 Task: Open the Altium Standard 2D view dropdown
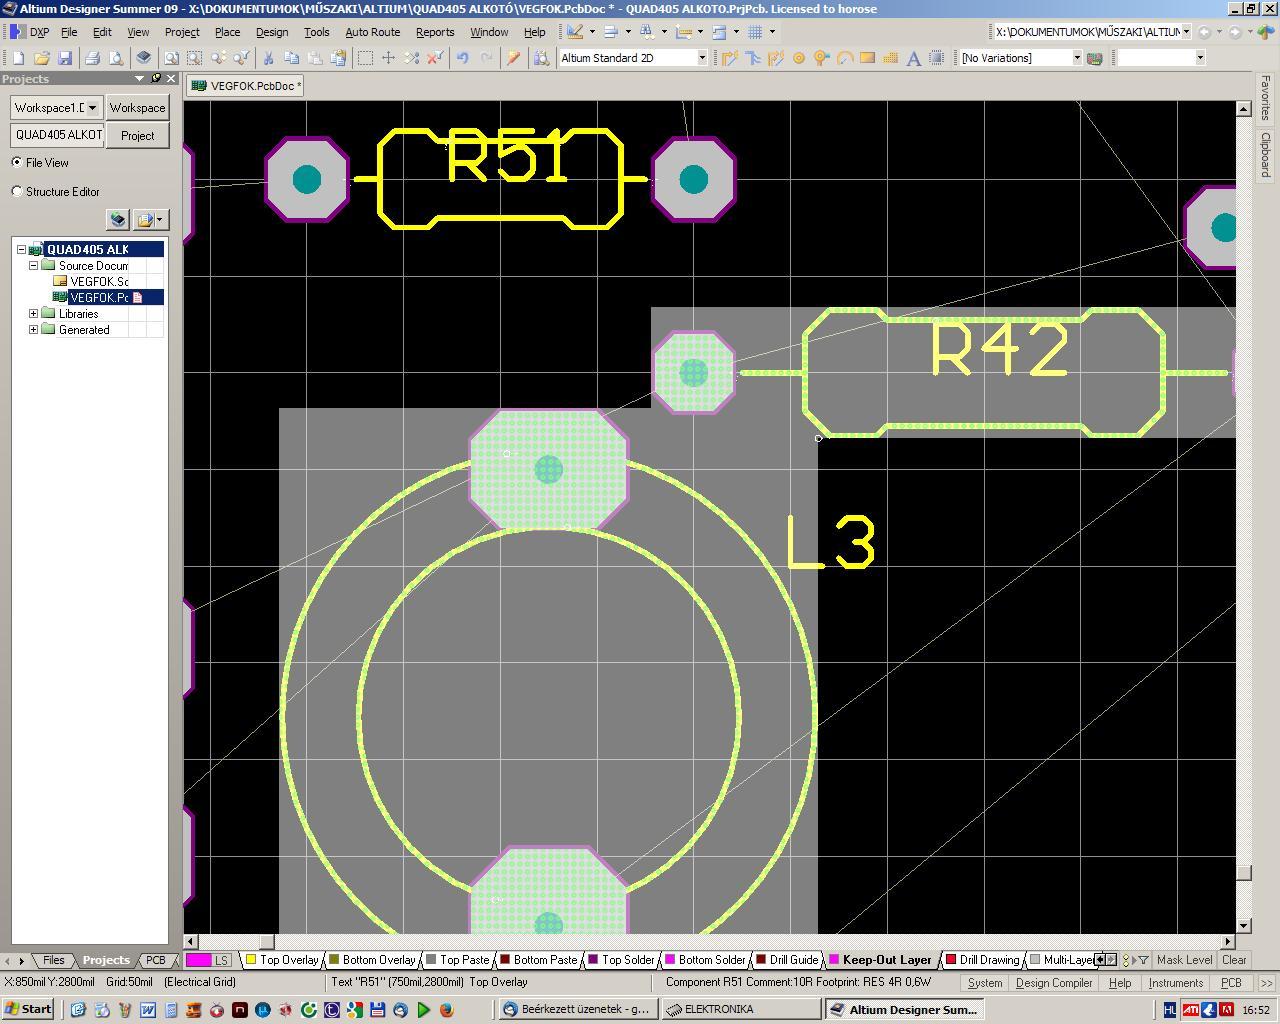(x=702, y=58)
